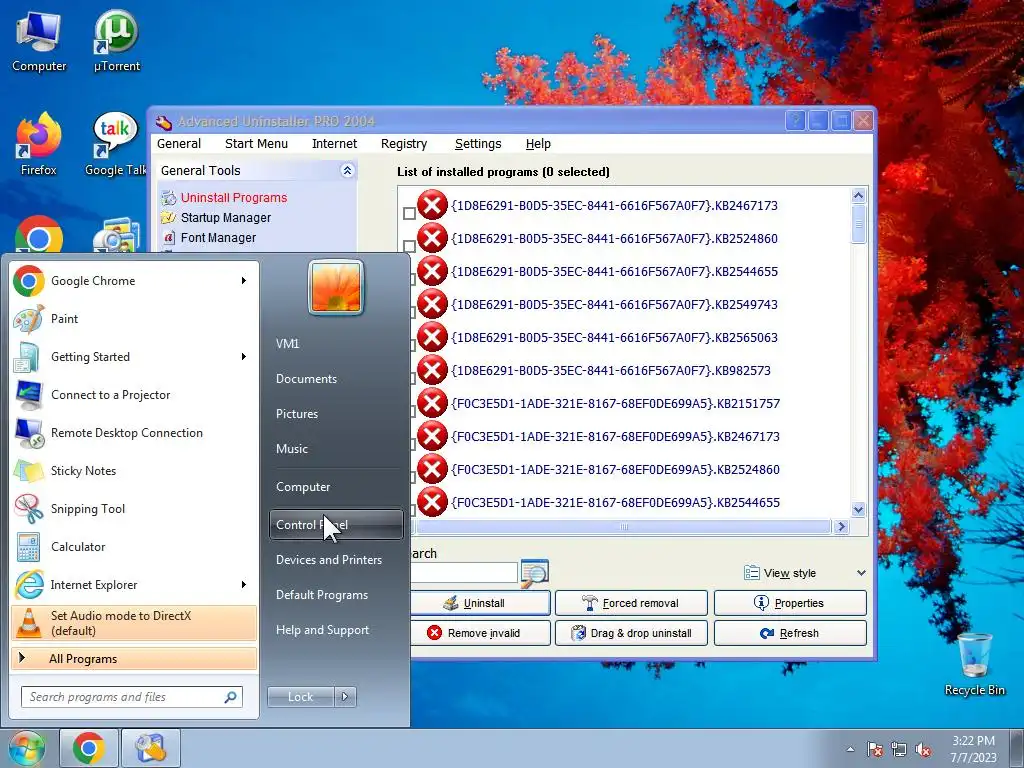Click the Lock button

[300, 697]
